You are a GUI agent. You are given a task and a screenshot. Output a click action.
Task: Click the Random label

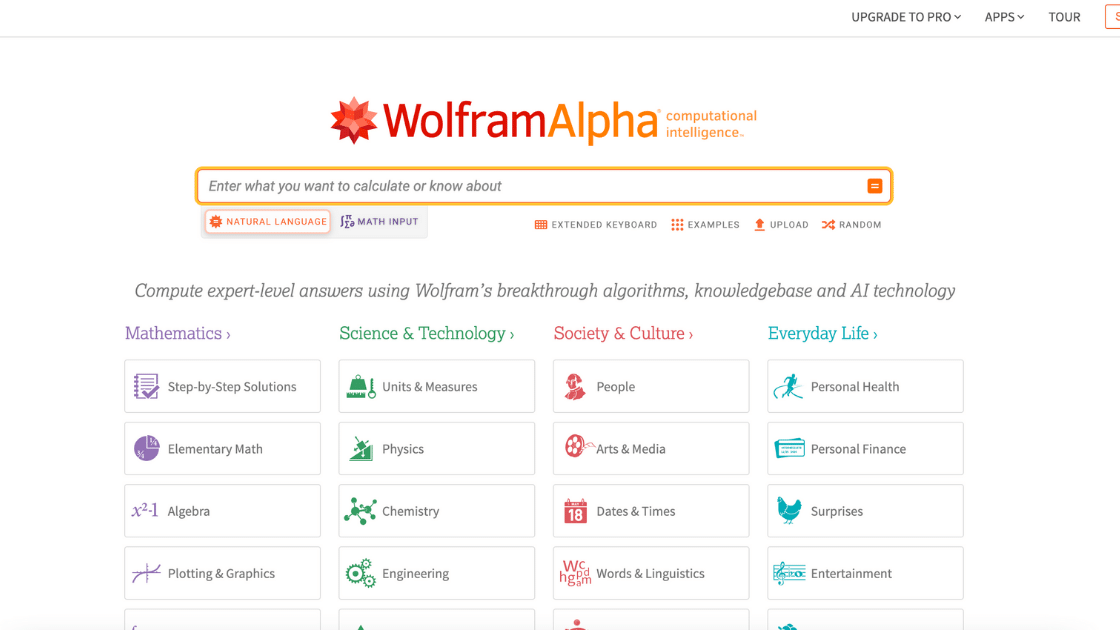[x=860, y=225]
